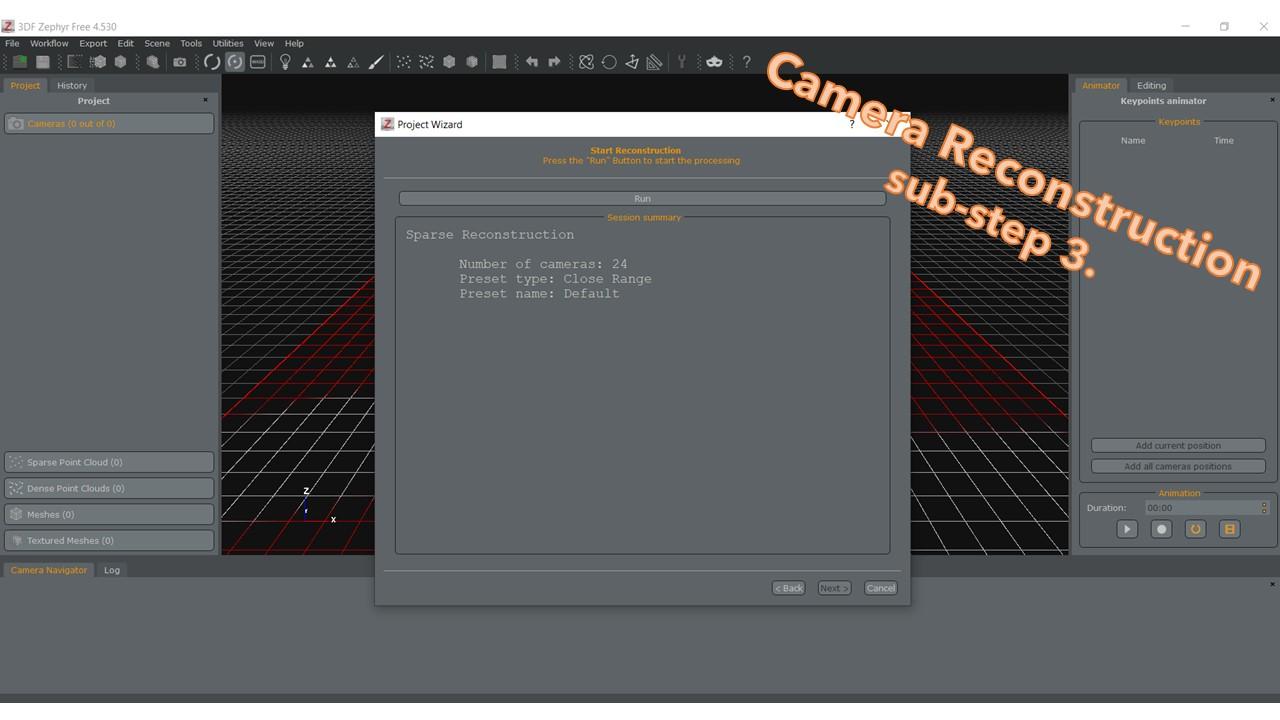Select the orbit rotation arc icon

tap(212, 62)
